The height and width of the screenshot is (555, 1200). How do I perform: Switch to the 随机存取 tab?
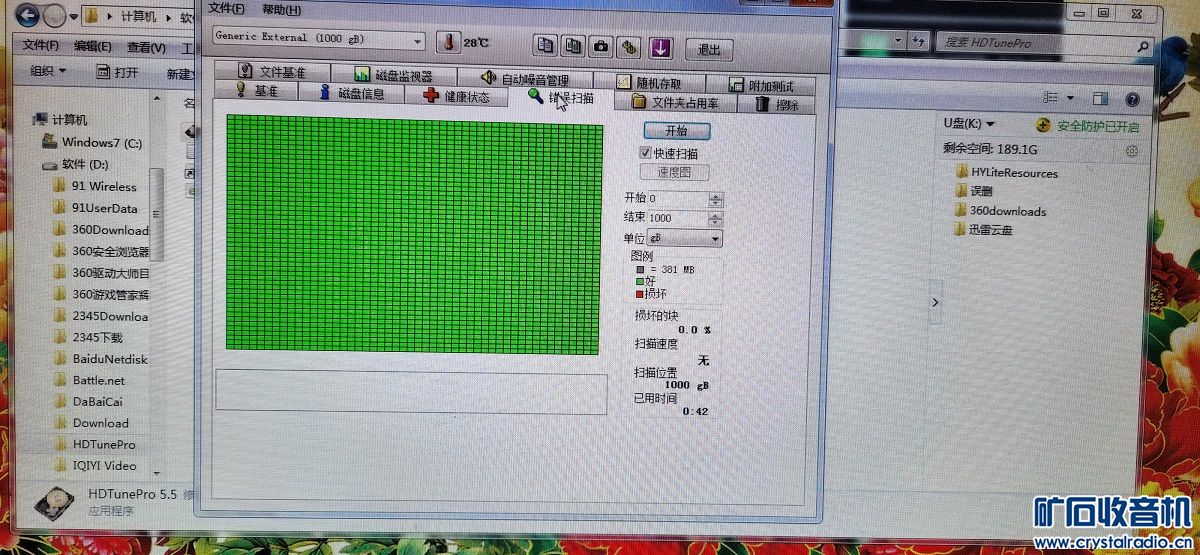coord(649,83)
